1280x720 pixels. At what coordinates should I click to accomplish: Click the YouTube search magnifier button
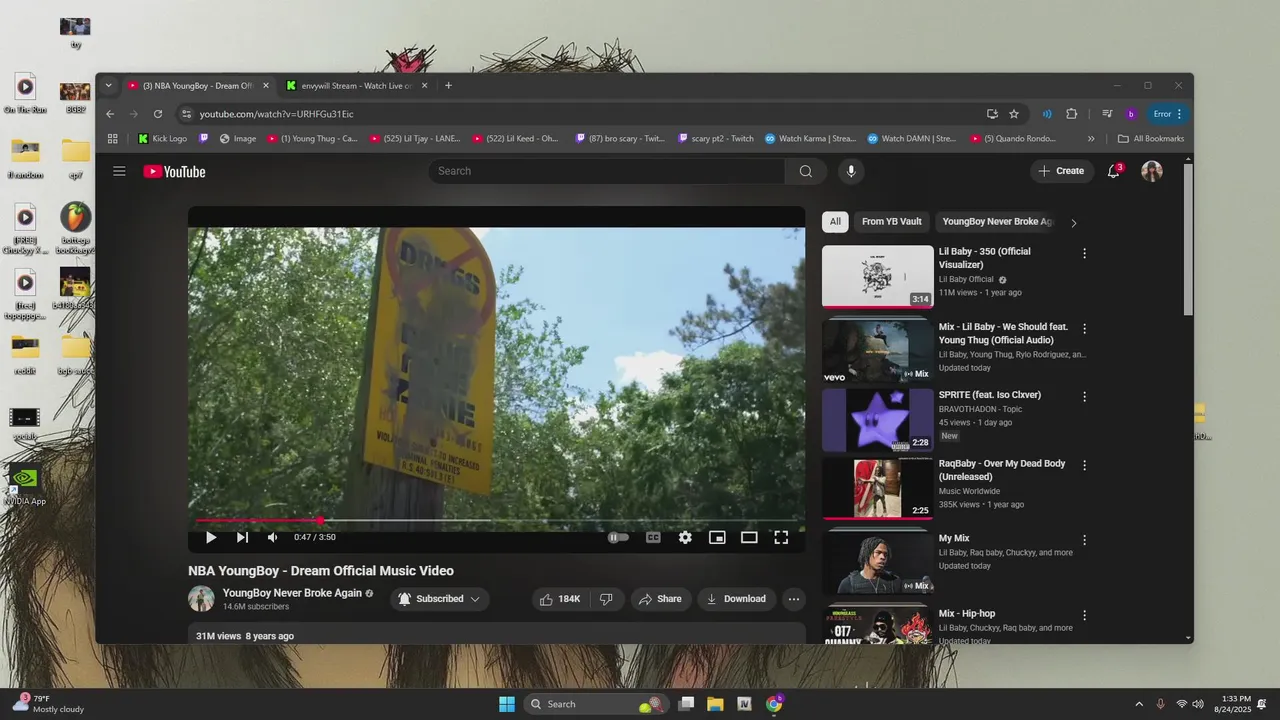[805, 171]
